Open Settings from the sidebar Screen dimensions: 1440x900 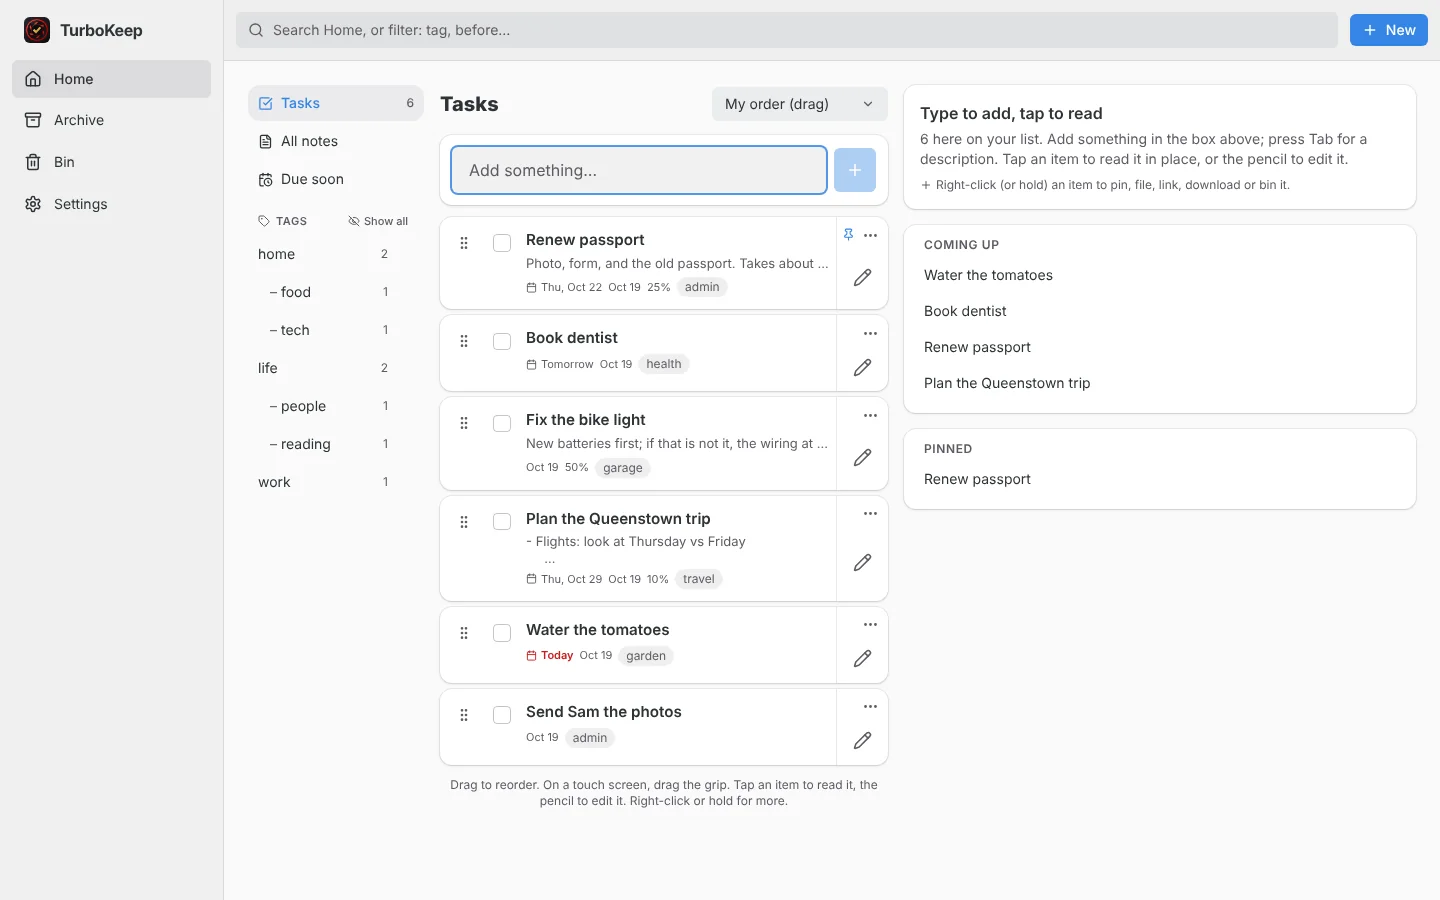(x=111, y=204)
